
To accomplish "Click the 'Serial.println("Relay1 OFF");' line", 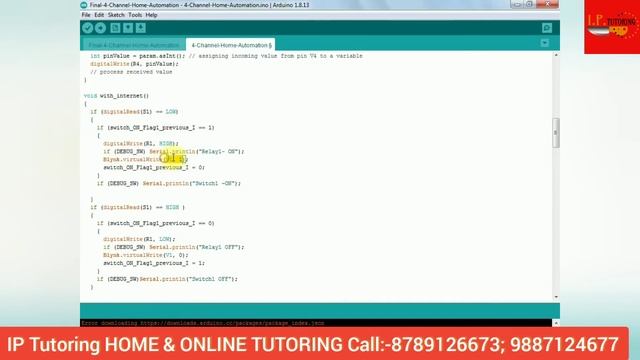I will click(197, 247).
